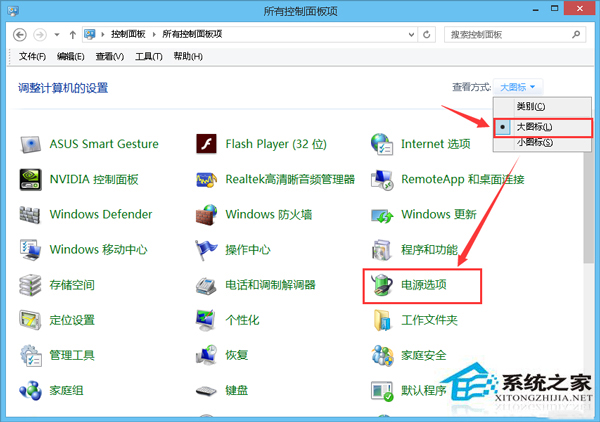Click the 控制面板 breadcrumb

click(128, 34)
